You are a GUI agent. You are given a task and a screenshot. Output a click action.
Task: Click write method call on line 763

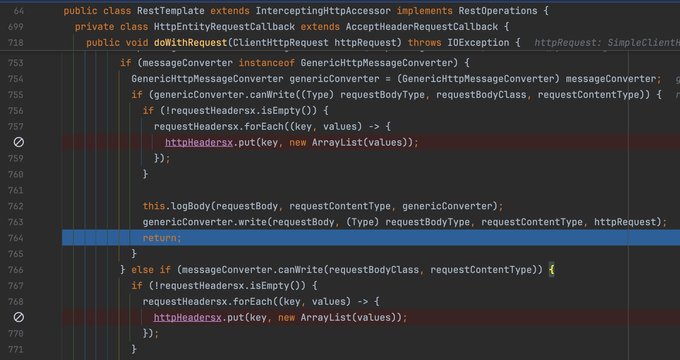click(252, 222)
